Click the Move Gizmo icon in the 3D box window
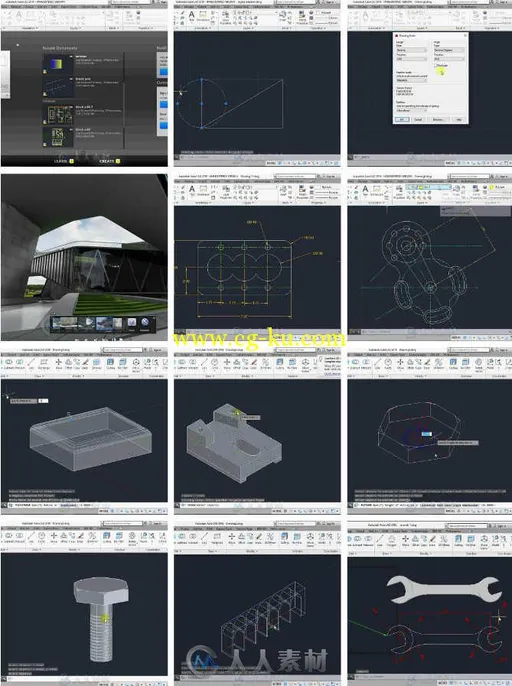Screen dimensions: 512x686 tap(136, 364)
